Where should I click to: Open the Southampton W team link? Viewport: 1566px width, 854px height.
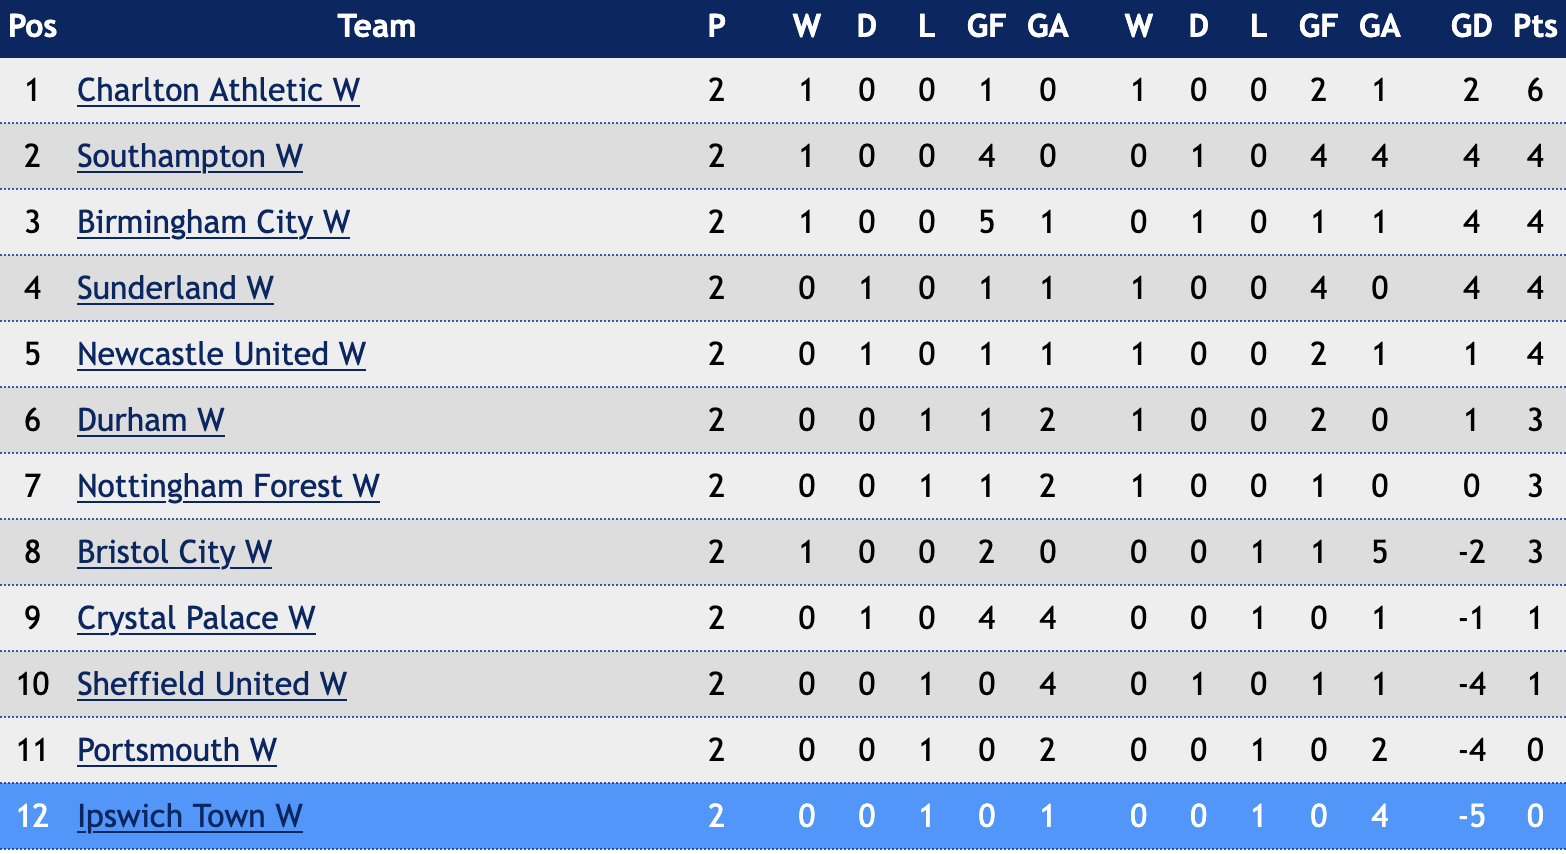190,156
